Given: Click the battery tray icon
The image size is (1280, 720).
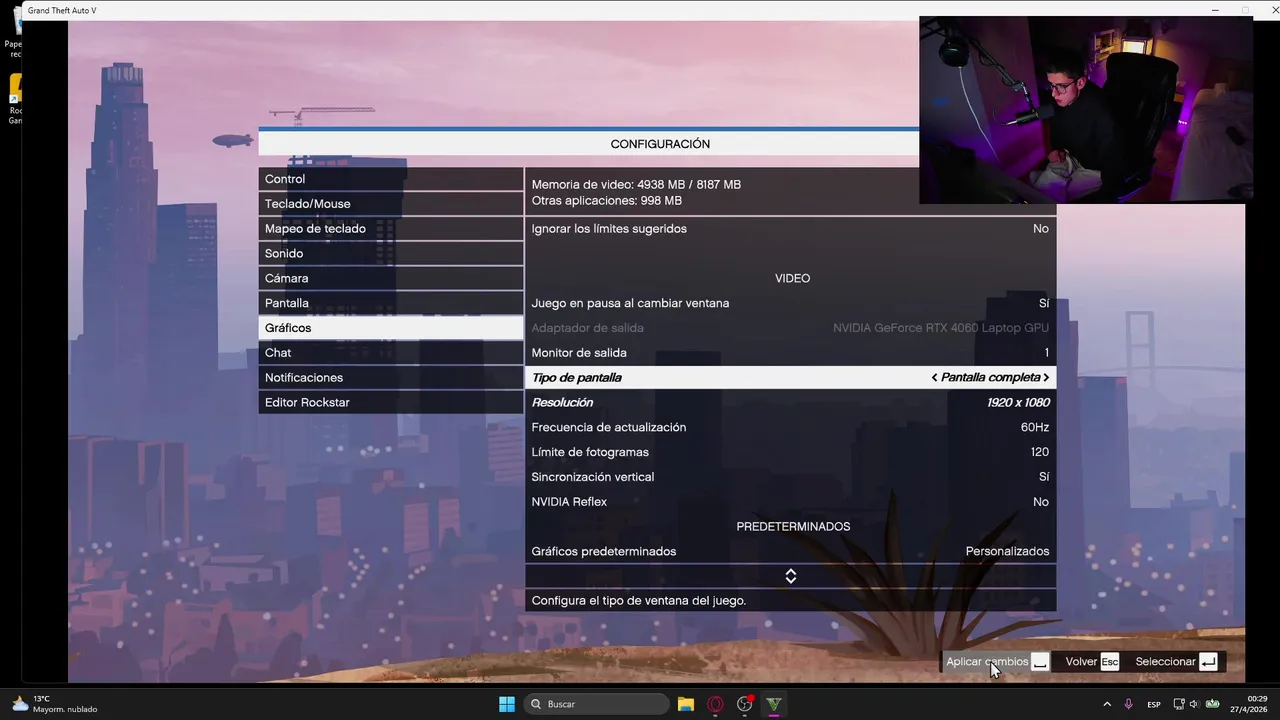Looking at the screenshot, I should point(1212,704).
